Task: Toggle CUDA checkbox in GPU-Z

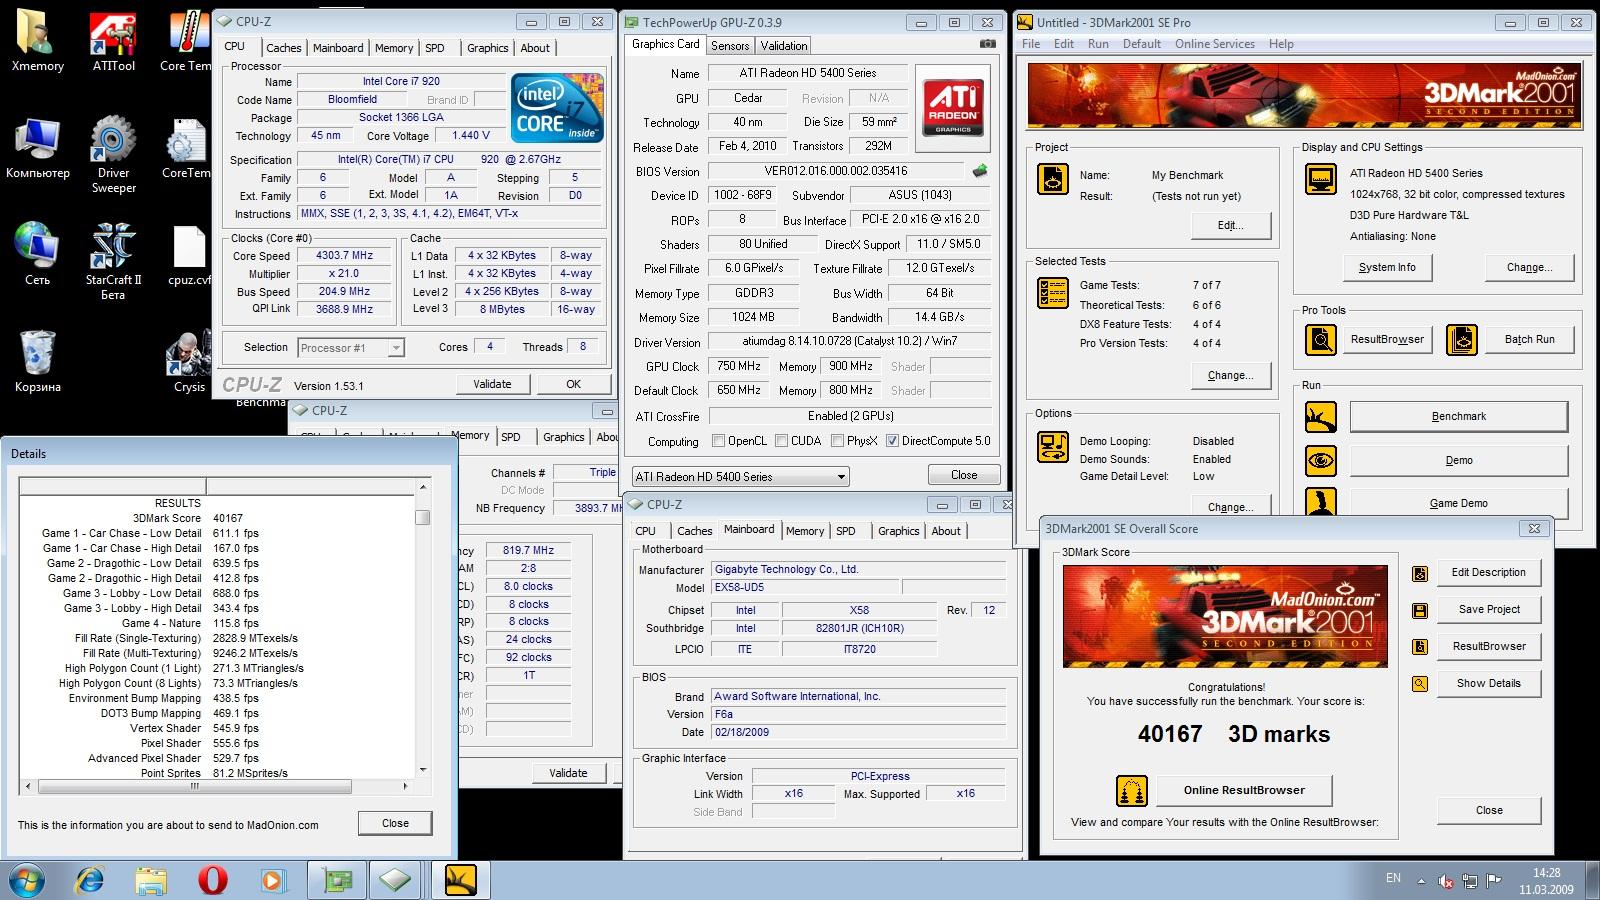Action: (x=781, y=441)
